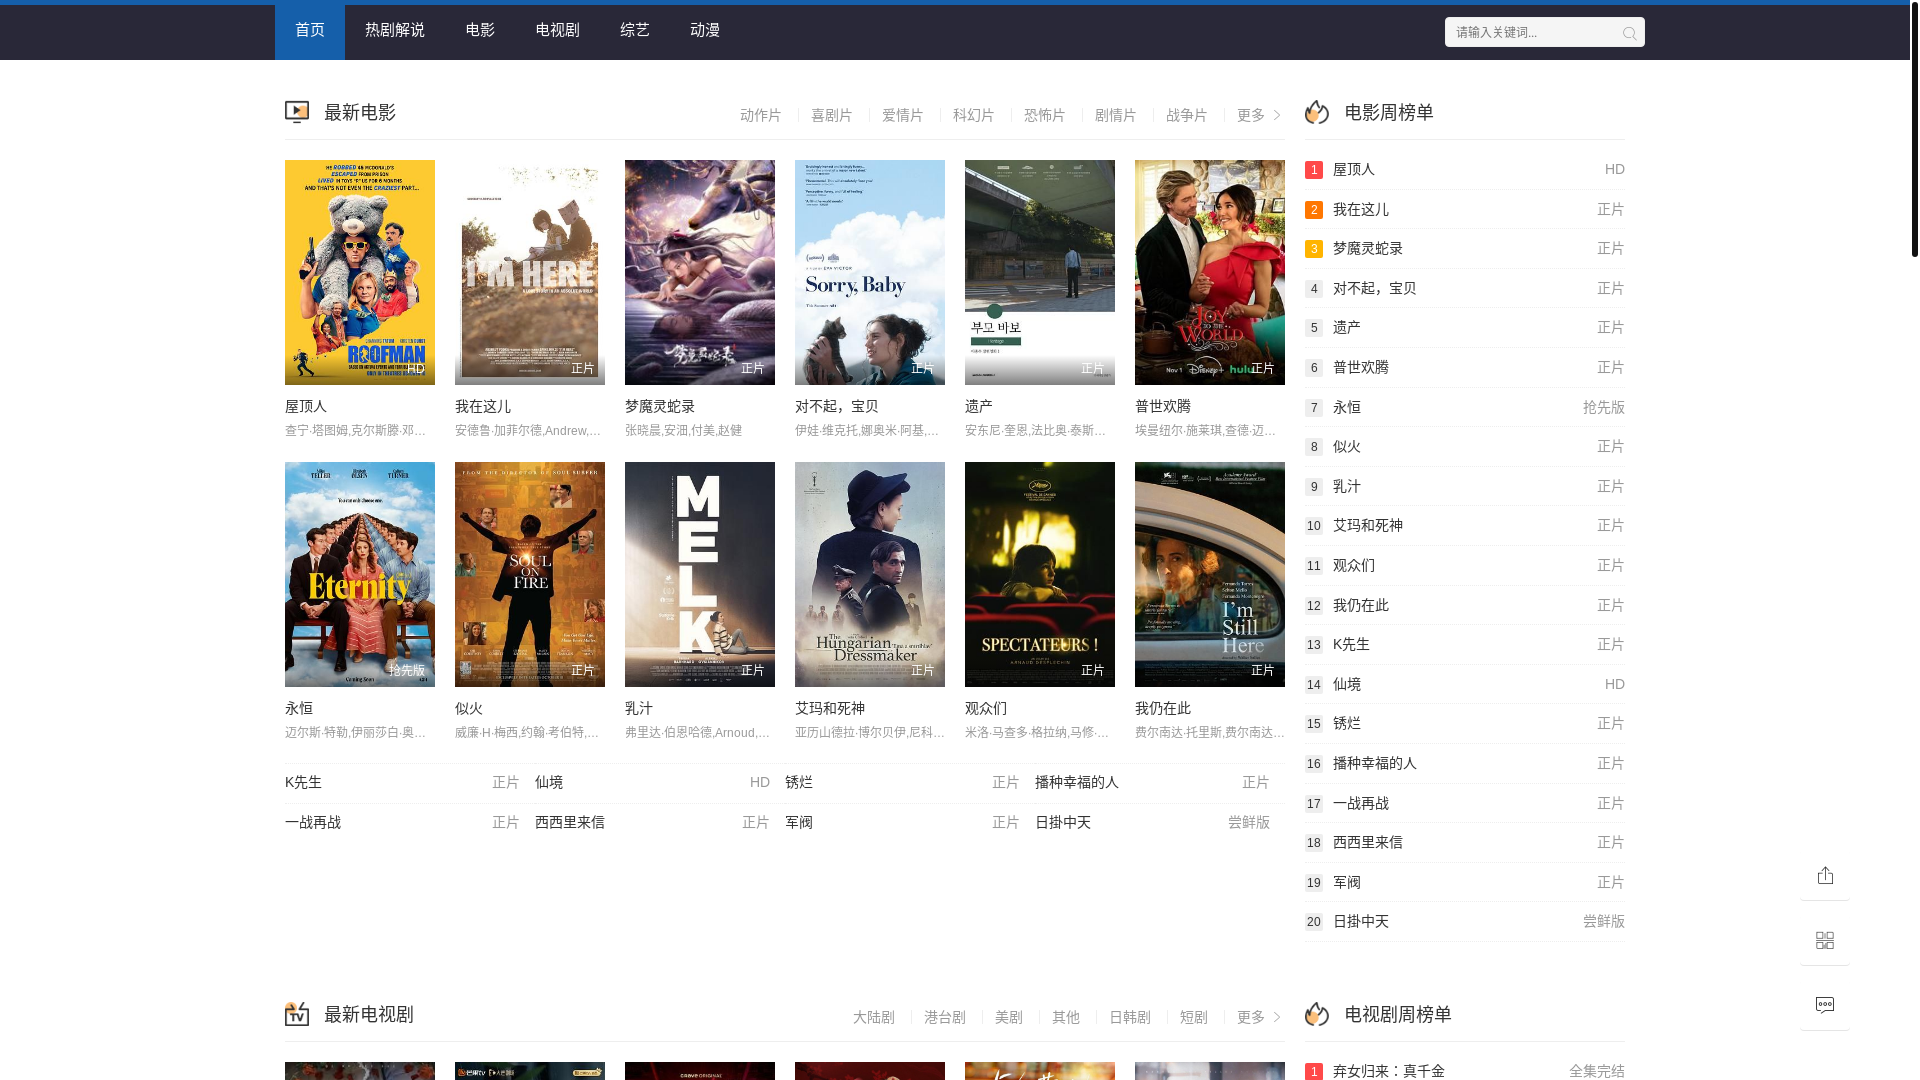Screen dimensions: 1920x1080
Task: Open the Sorry, Baby poster
Action: (x=870, y=272)
